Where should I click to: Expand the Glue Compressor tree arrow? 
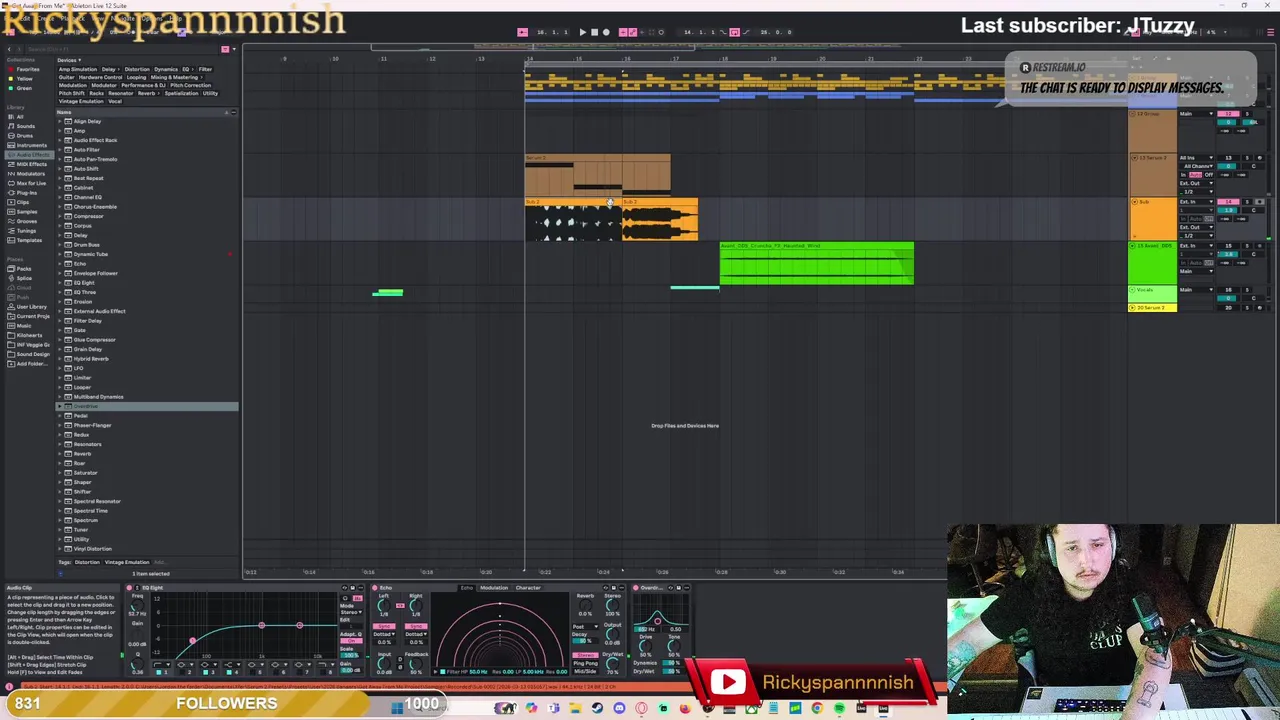(60, 340)
